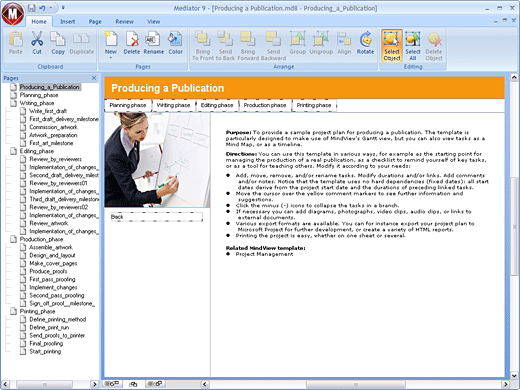The height and width of the screenshot is (390, 520).
Task: Click the Undo icon in quick access toolbar
Action: click(42, 8)
